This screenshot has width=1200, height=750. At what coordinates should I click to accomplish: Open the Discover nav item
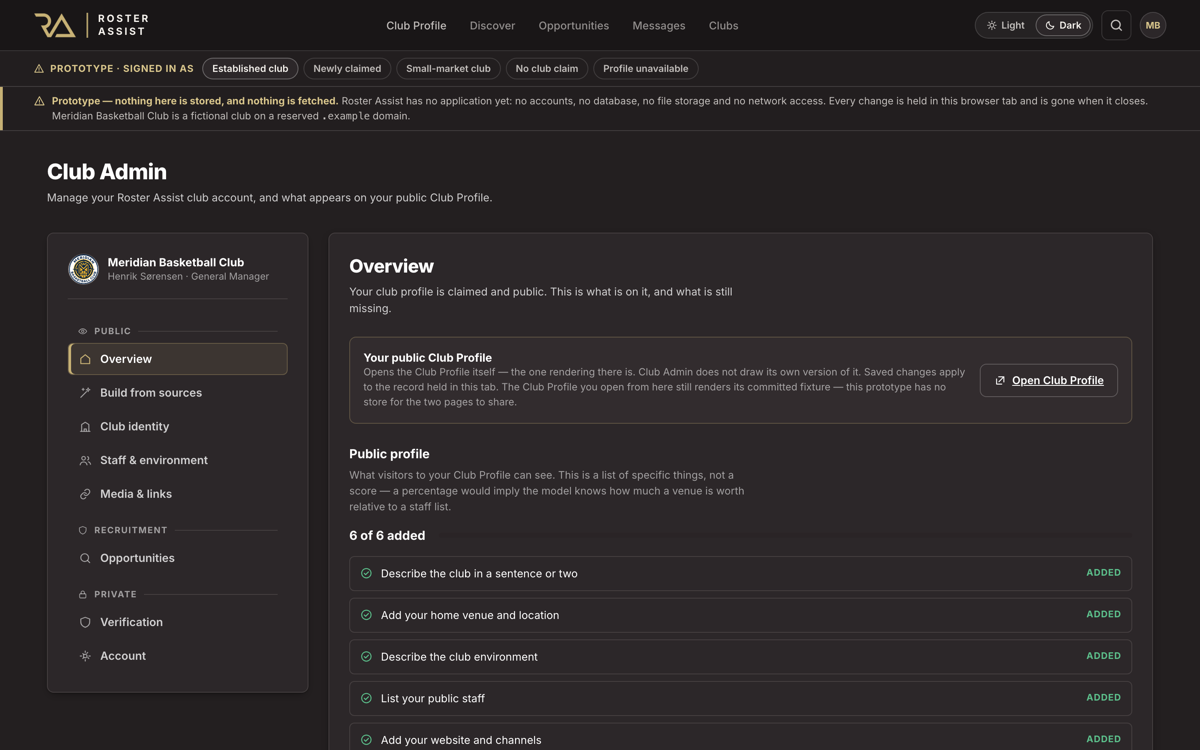pyautogui.click(x=492, y=25)
